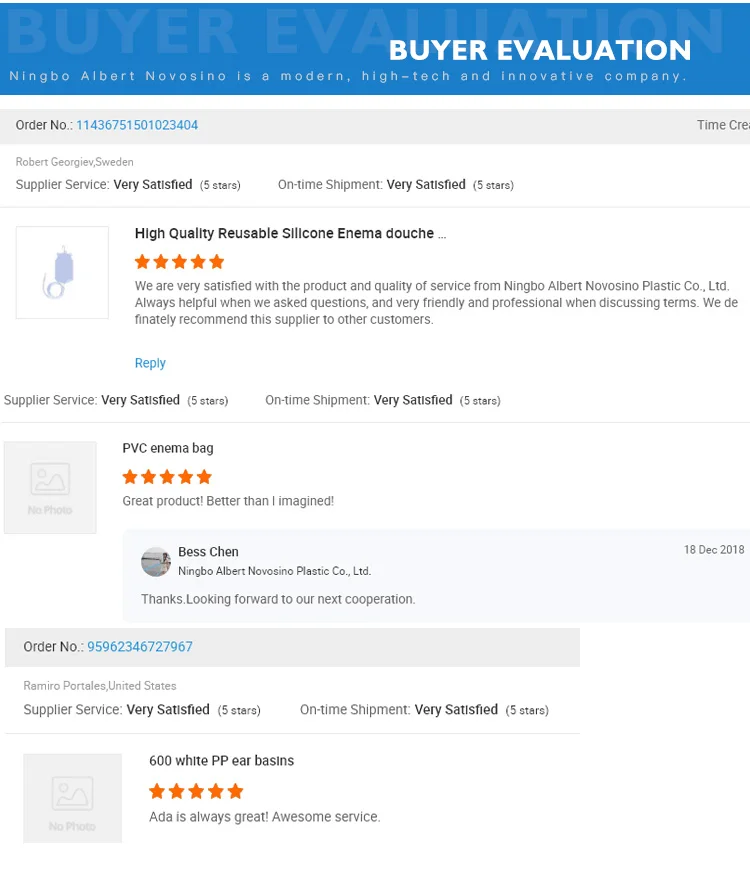Open order number 11436751501023404 link
This screenshot has width=750, height=882.
point(137,125)
